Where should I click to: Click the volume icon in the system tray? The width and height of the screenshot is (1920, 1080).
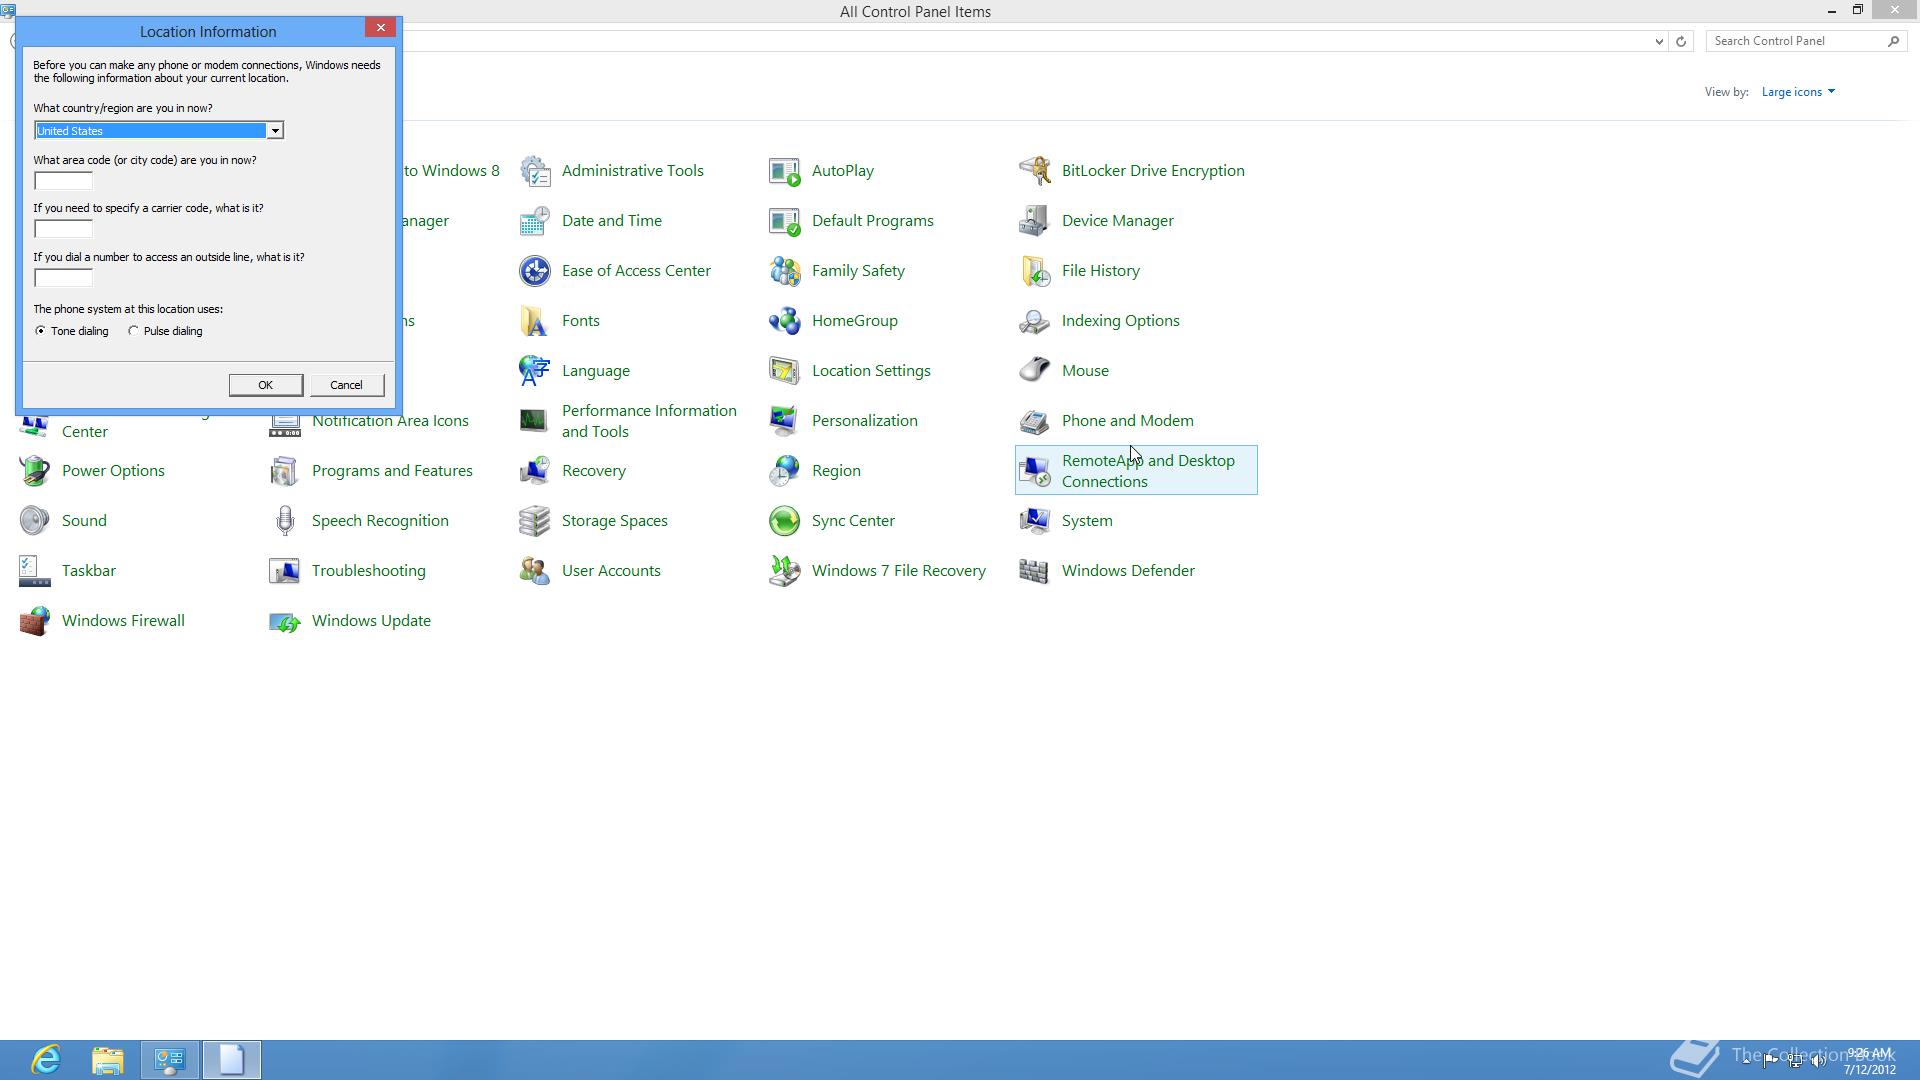[x=1819, y=1061]
